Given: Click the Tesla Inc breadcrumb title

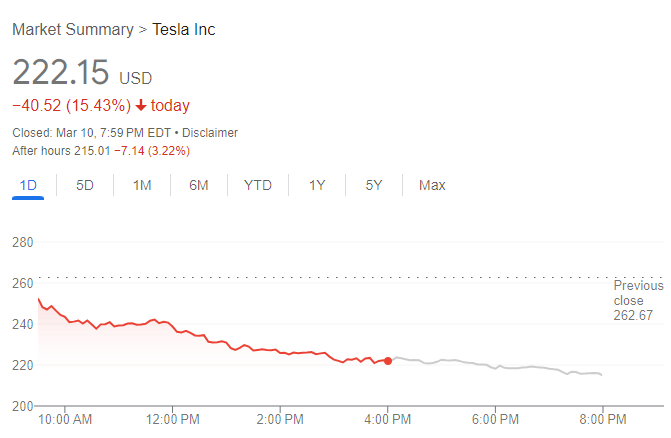Looking at the screenshot, I should click(x=183, y=30).
